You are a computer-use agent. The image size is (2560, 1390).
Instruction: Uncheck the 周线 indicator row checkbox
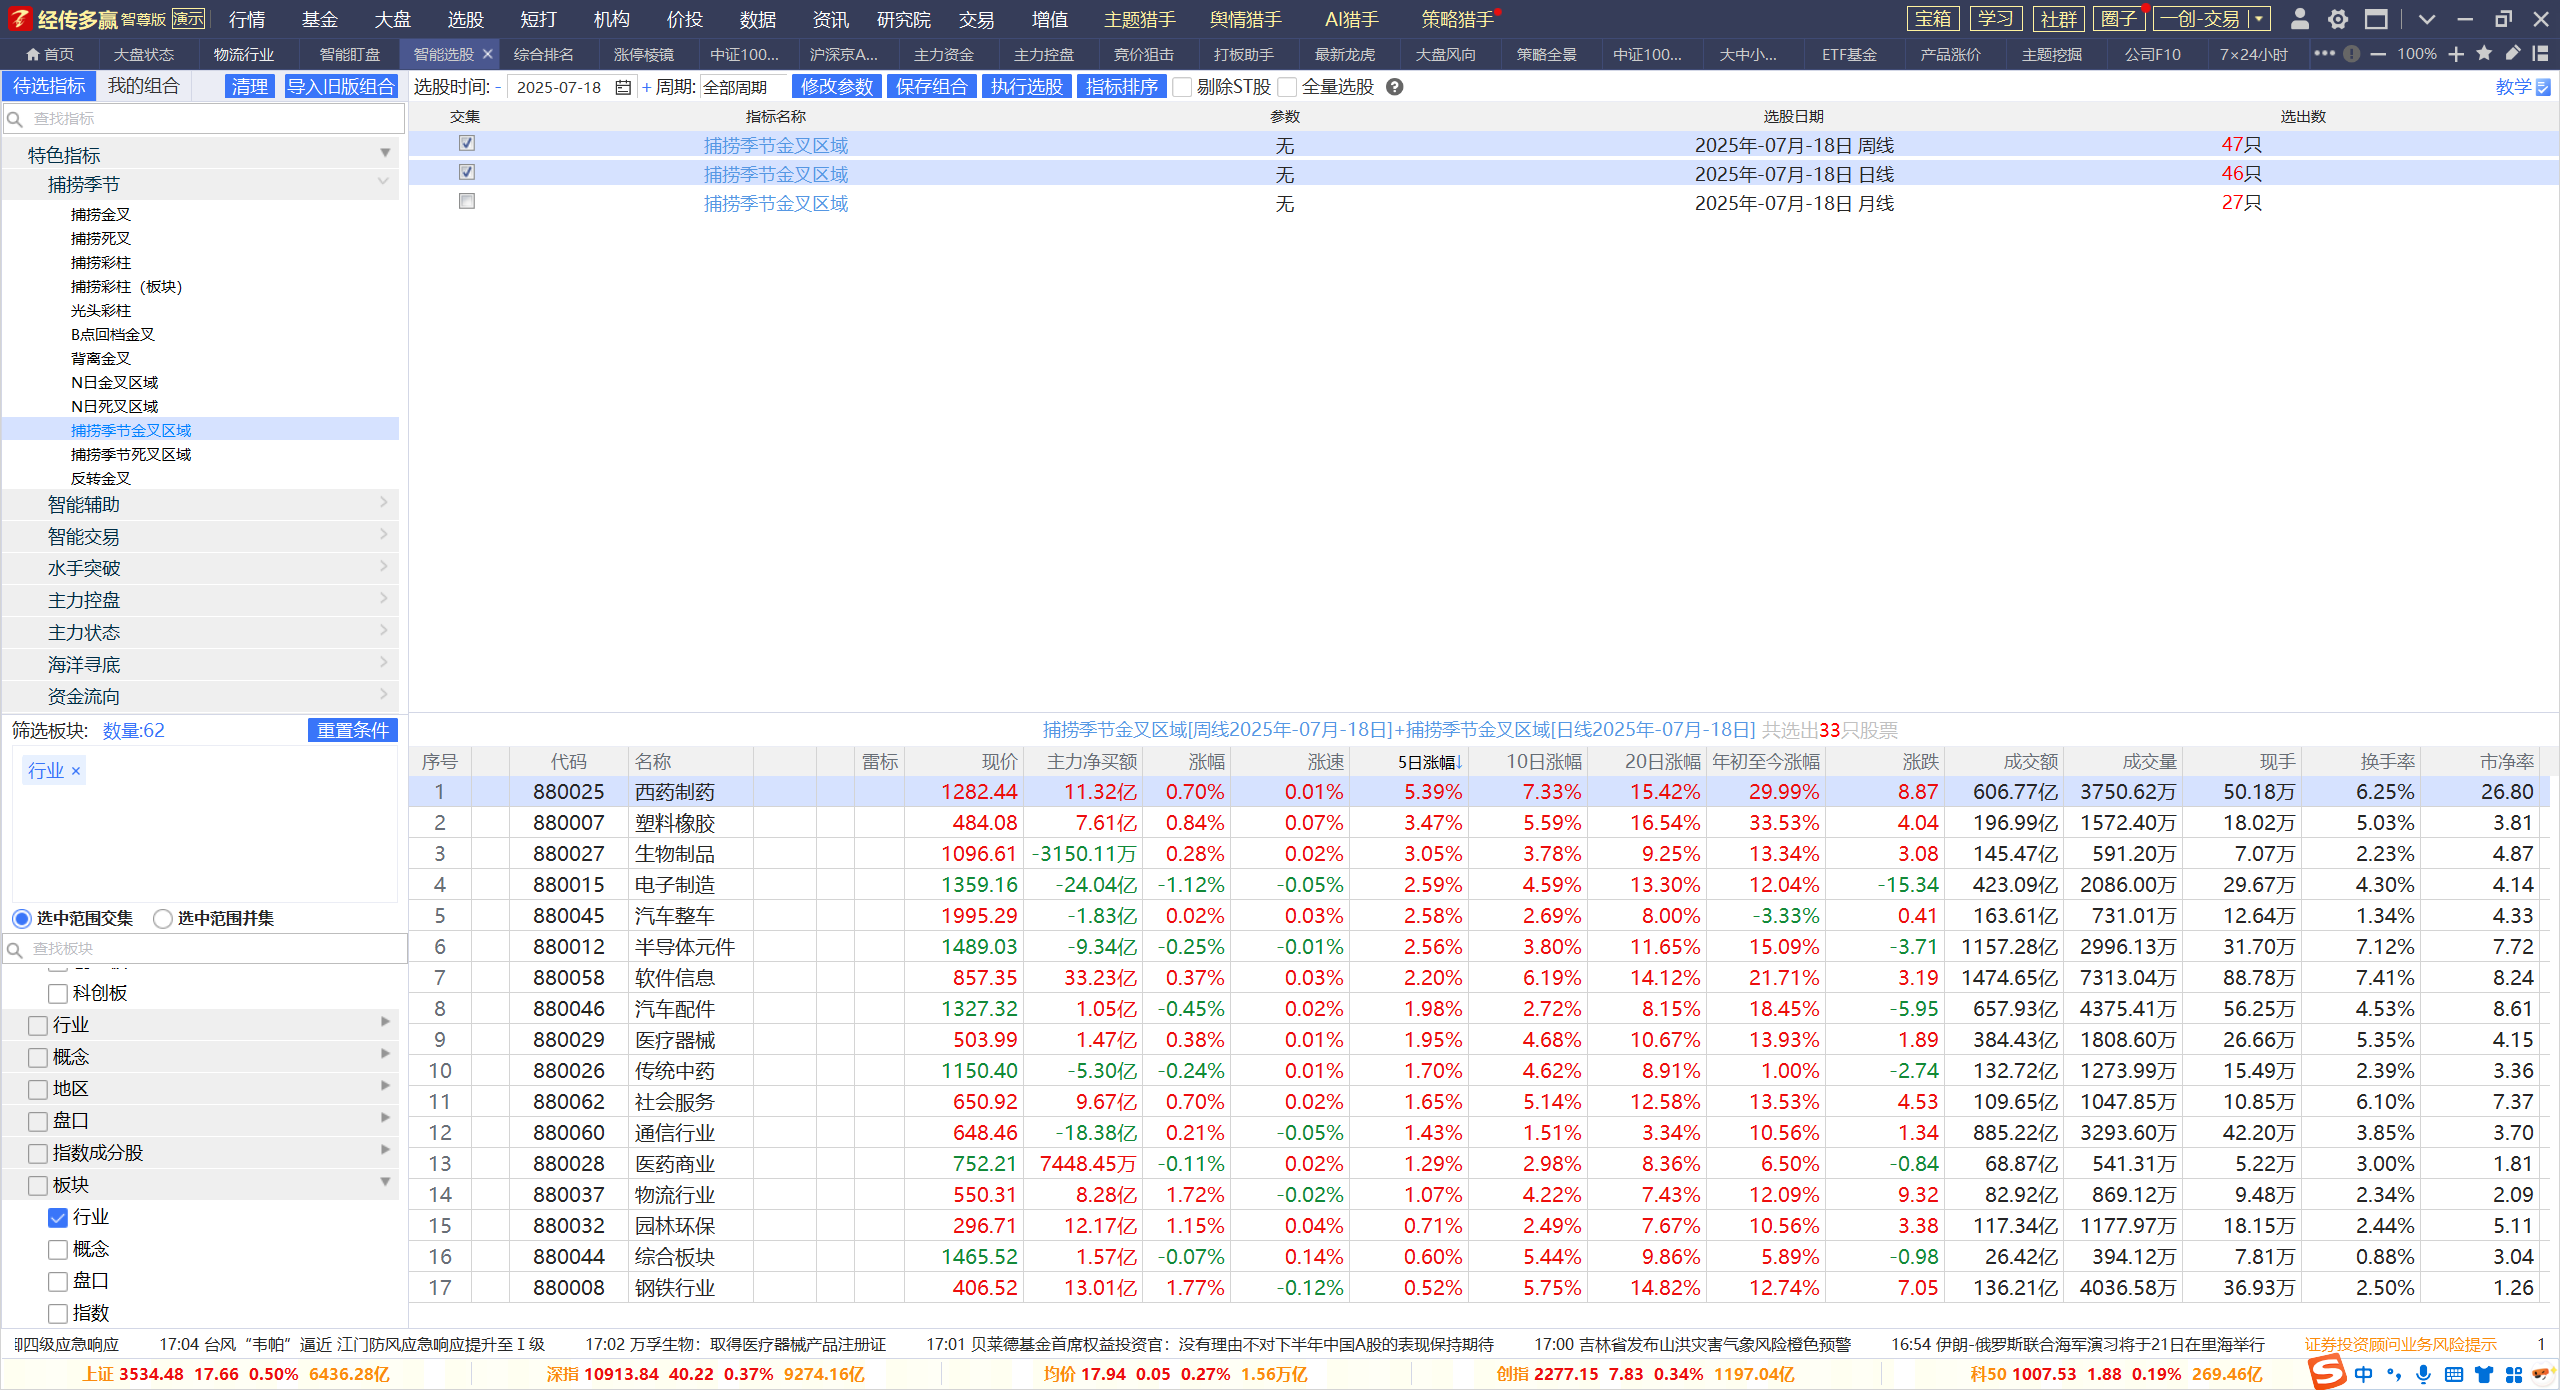tap(466, 144)
